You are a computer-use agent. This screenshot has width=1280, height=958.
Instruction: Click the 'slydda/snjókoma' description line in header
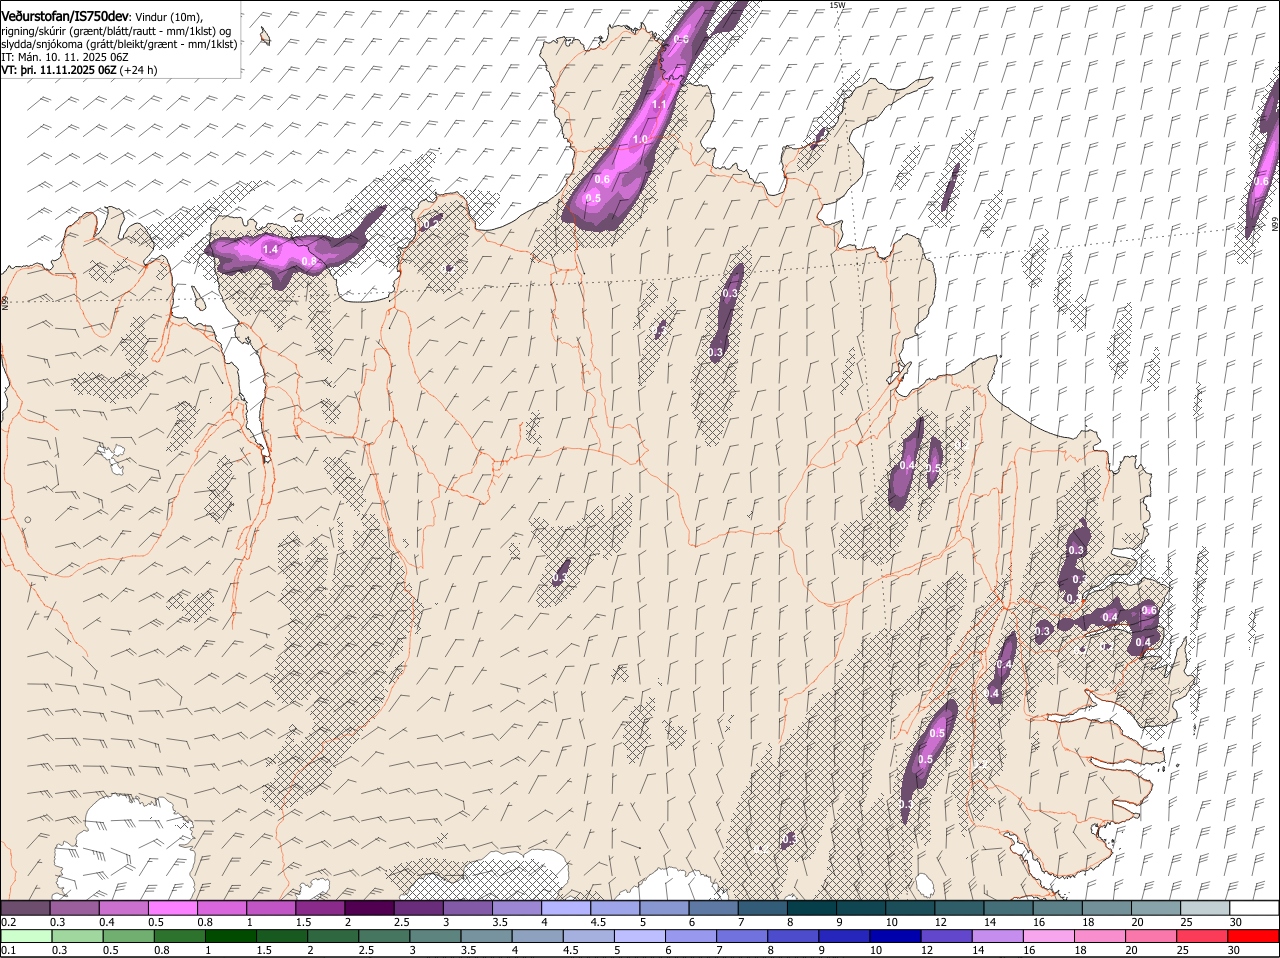click(x=119, y=44)
